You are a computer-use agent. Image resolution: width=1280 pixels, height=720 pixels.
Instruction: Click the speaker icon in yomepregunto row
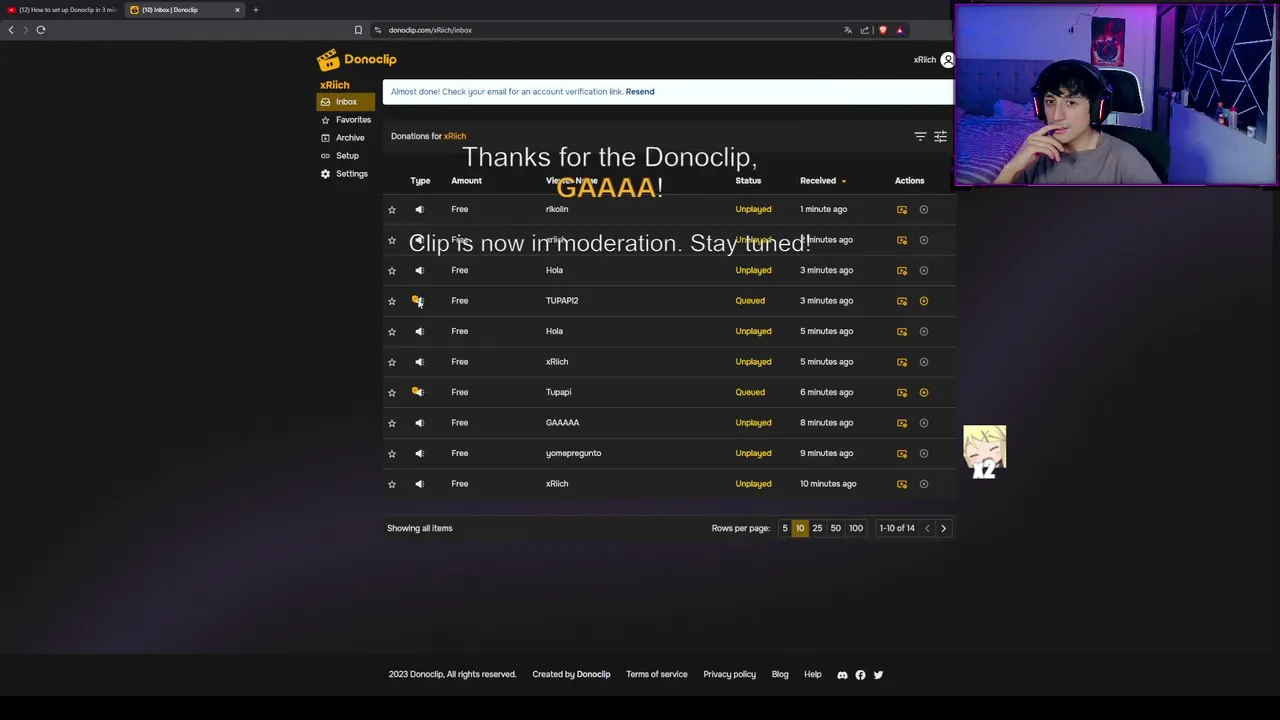pyautogui.click(x=420, y=453)
